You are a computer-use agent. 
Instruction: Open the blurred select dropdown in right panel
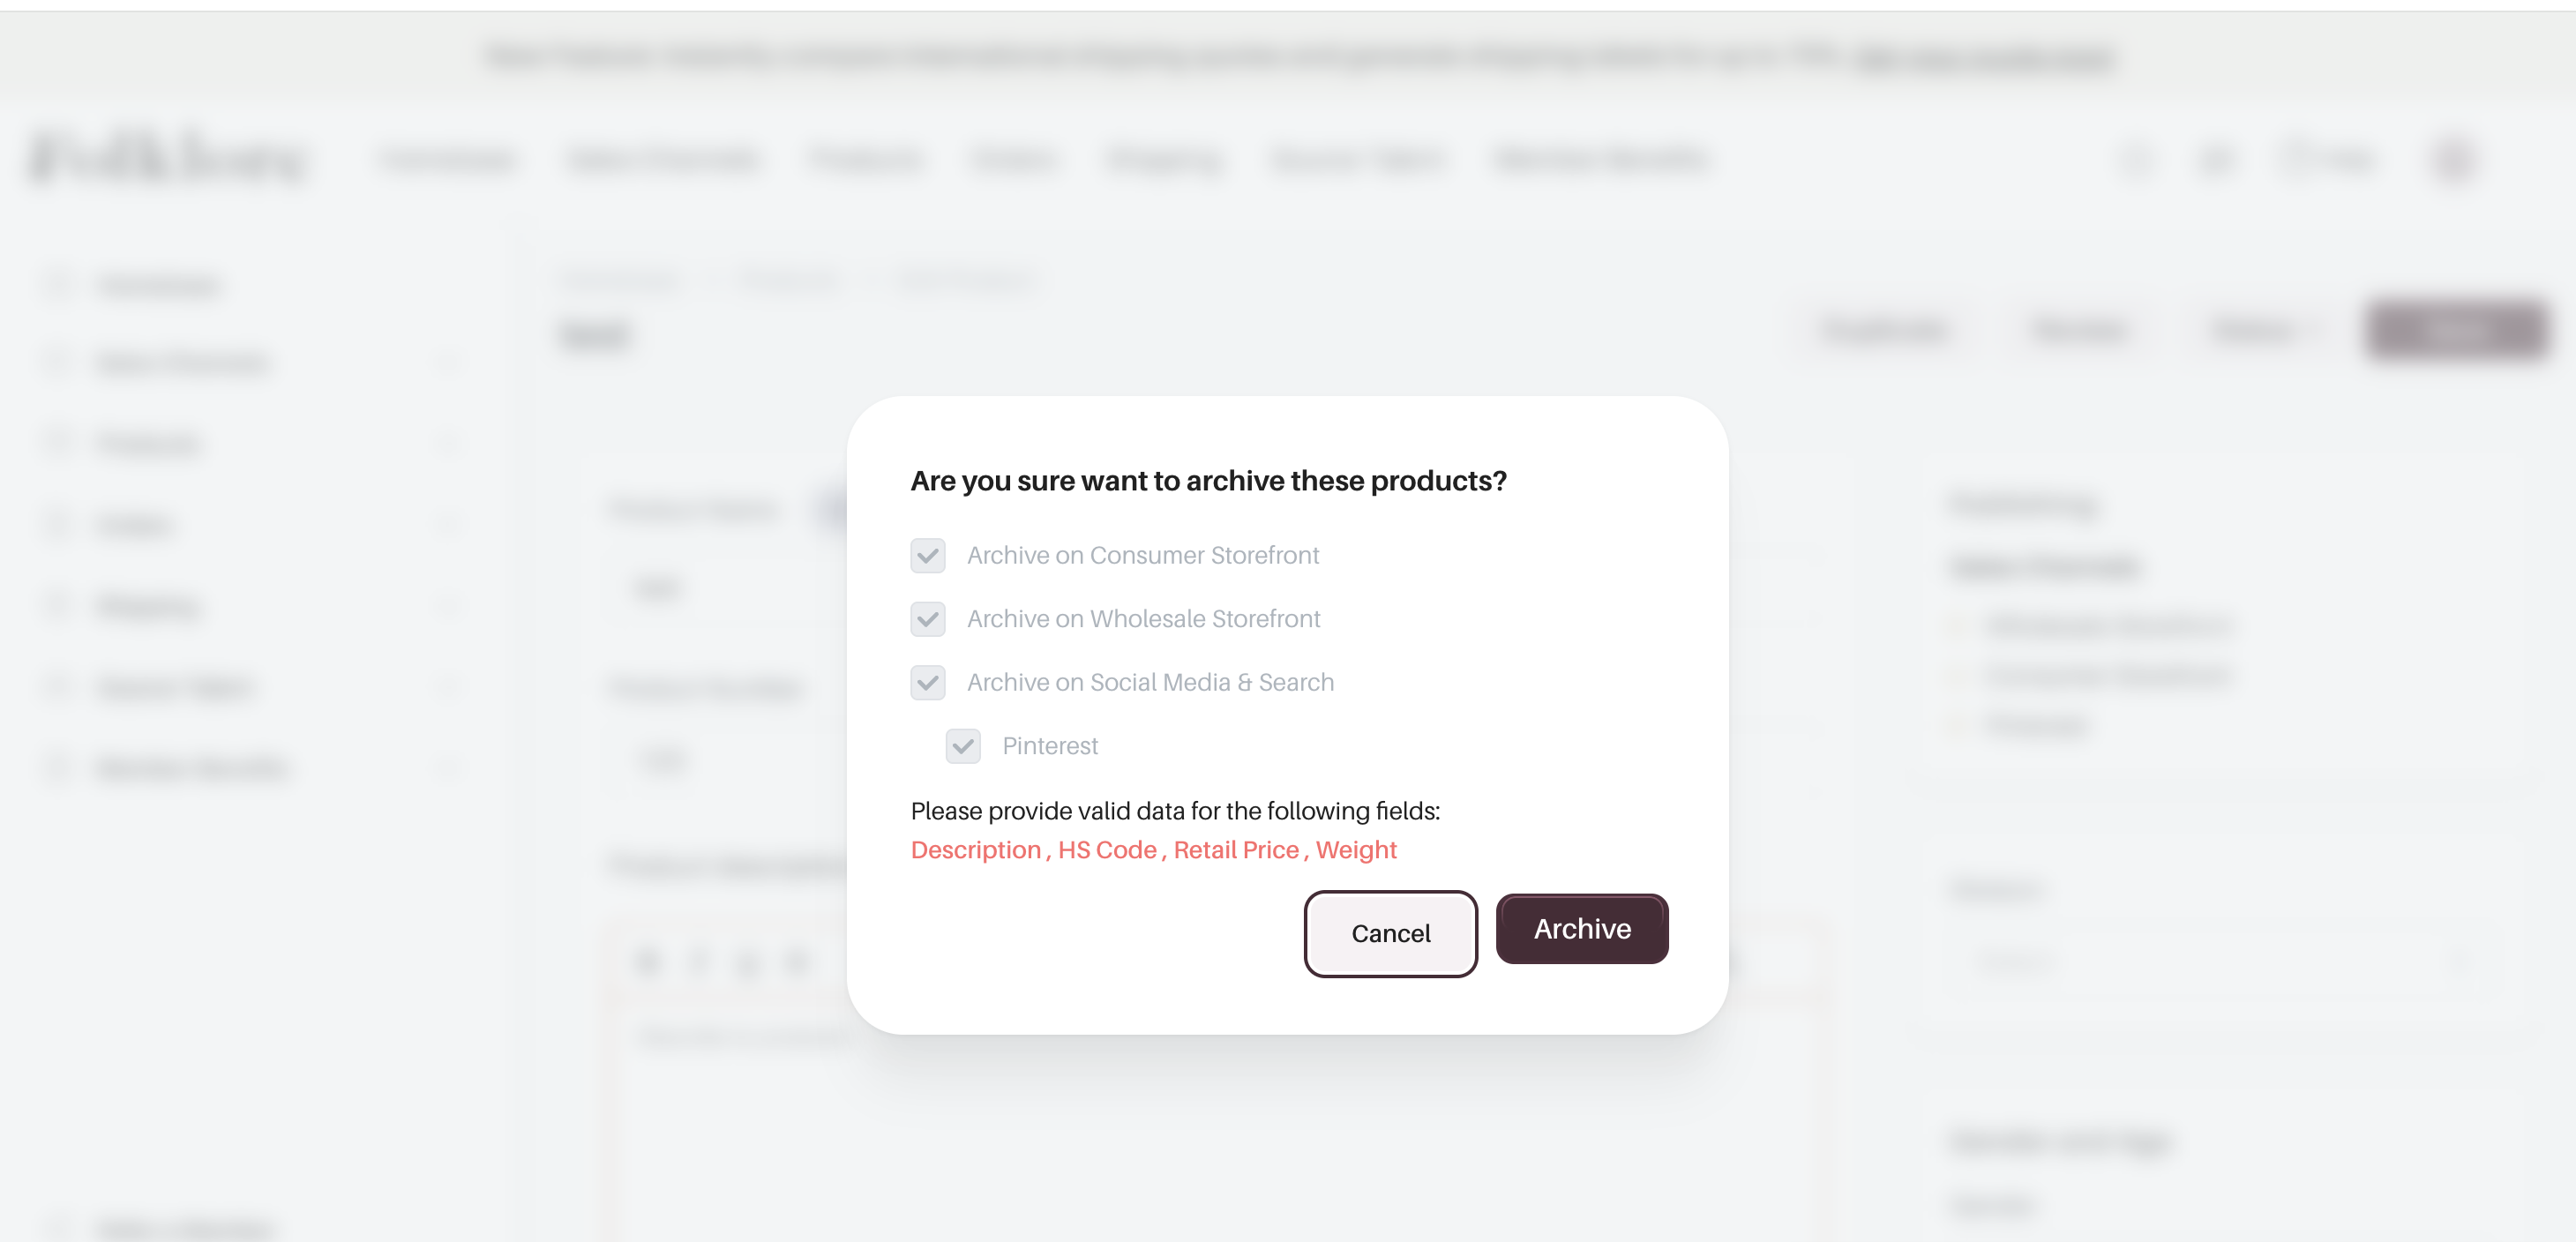coord(2215,962)
